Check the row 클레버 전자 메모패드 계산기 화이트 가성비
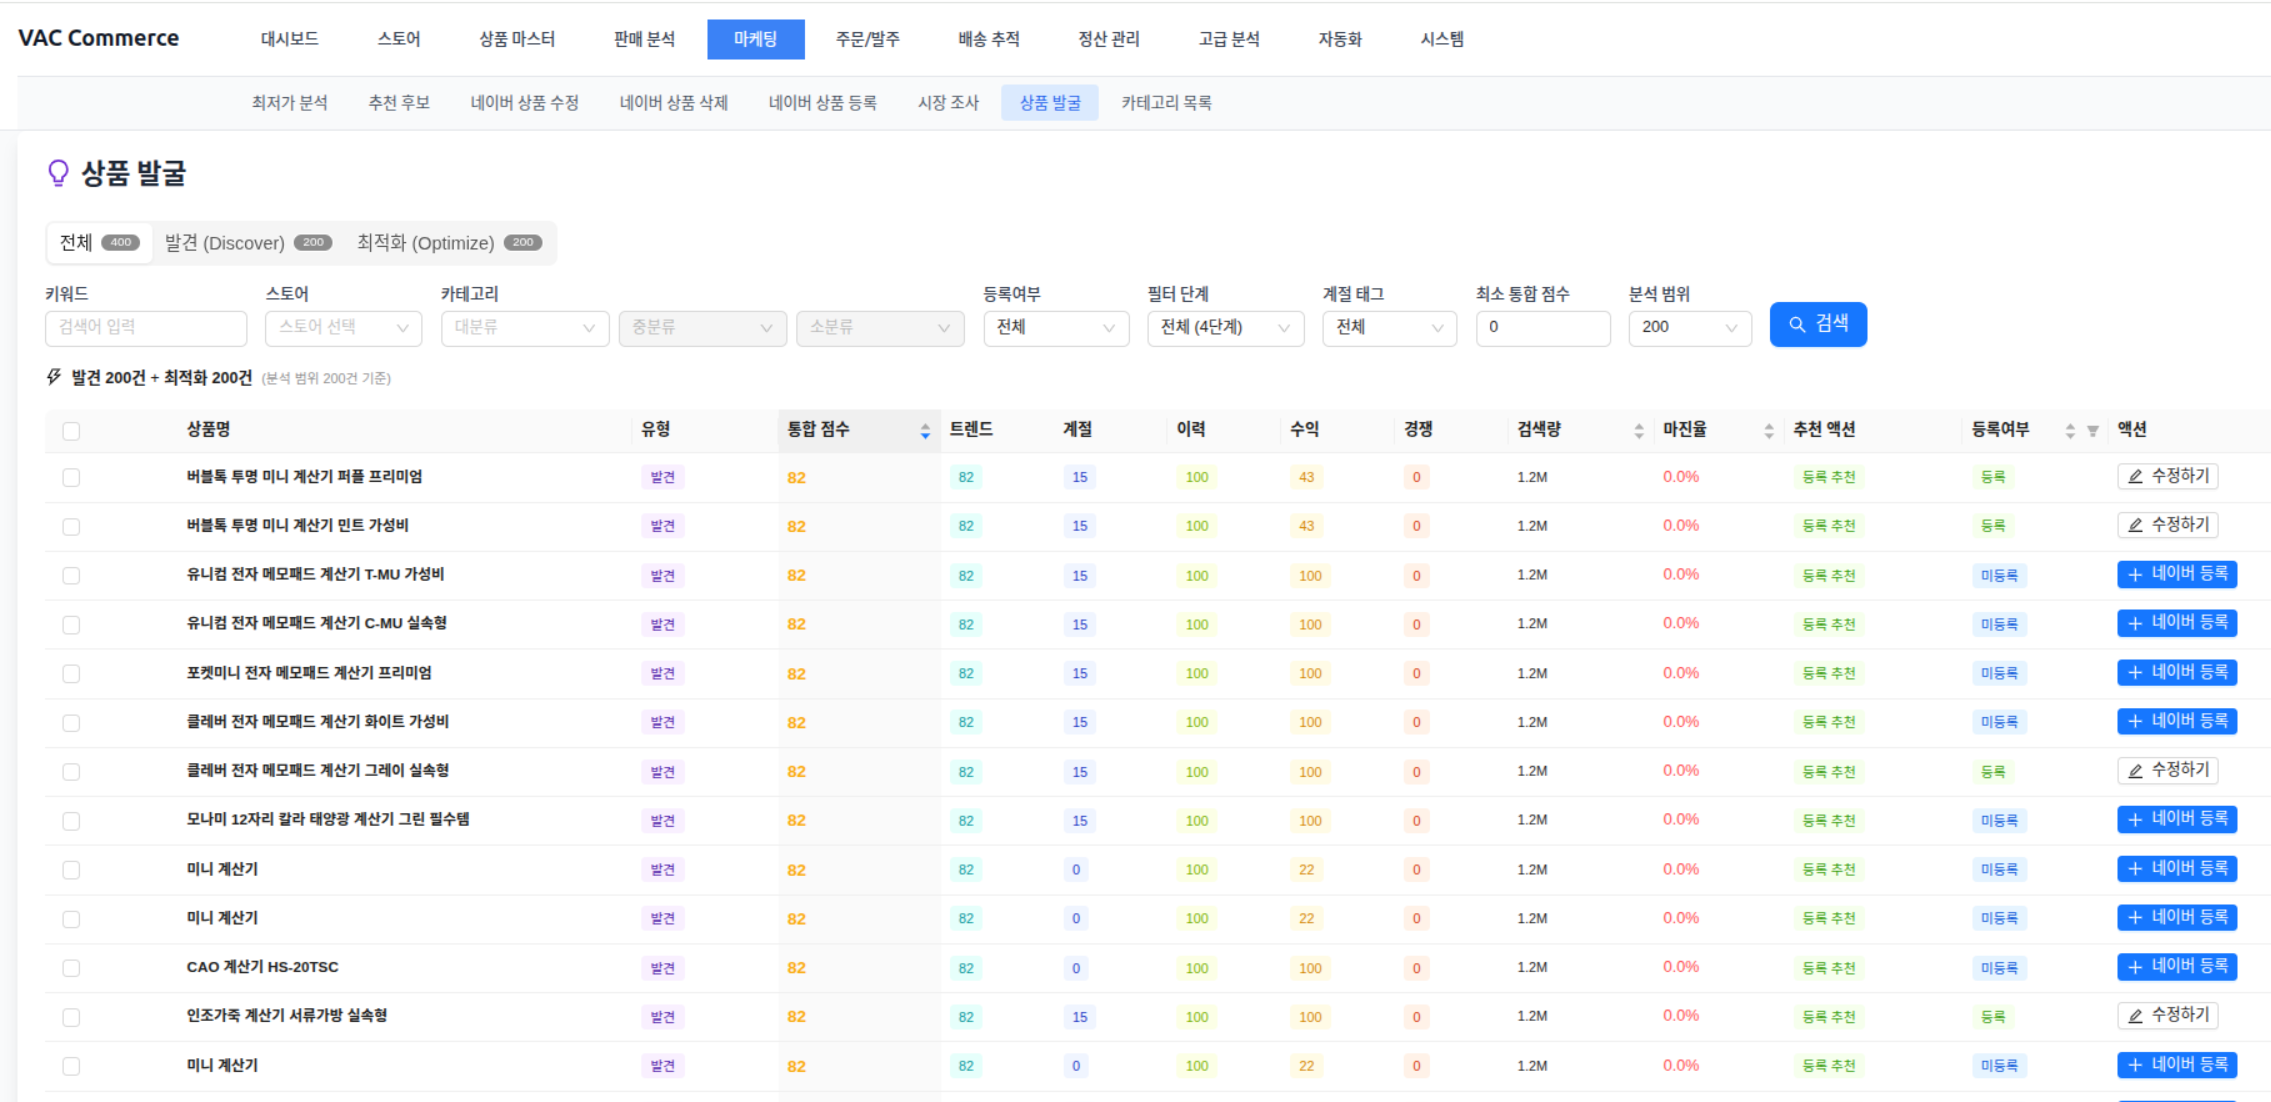Viewport: 2271px width, 1102px height. [71, 722]
